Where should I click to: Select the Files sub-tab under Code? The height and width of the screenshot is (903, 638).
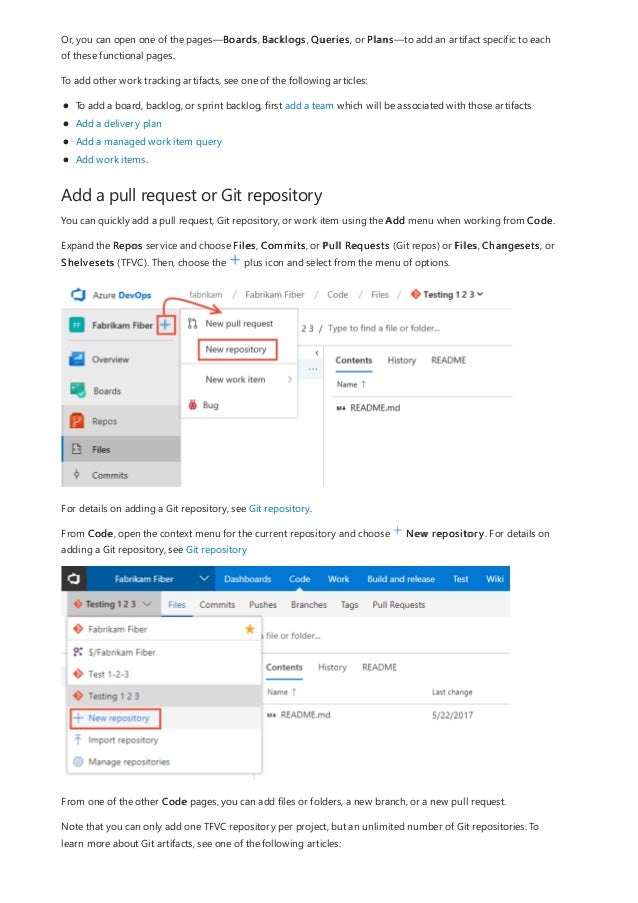[177, 605]
